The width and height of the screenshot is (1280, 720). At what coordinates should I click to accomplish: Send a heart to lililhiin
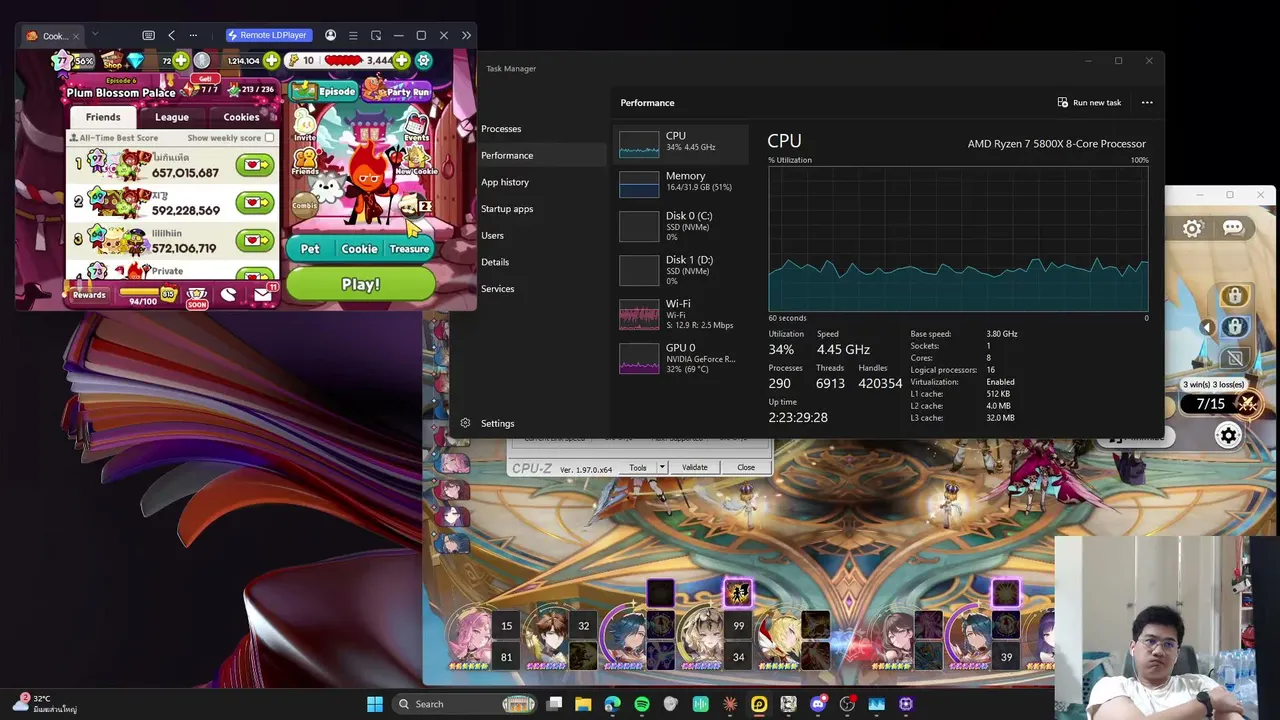tap(254, 241)
